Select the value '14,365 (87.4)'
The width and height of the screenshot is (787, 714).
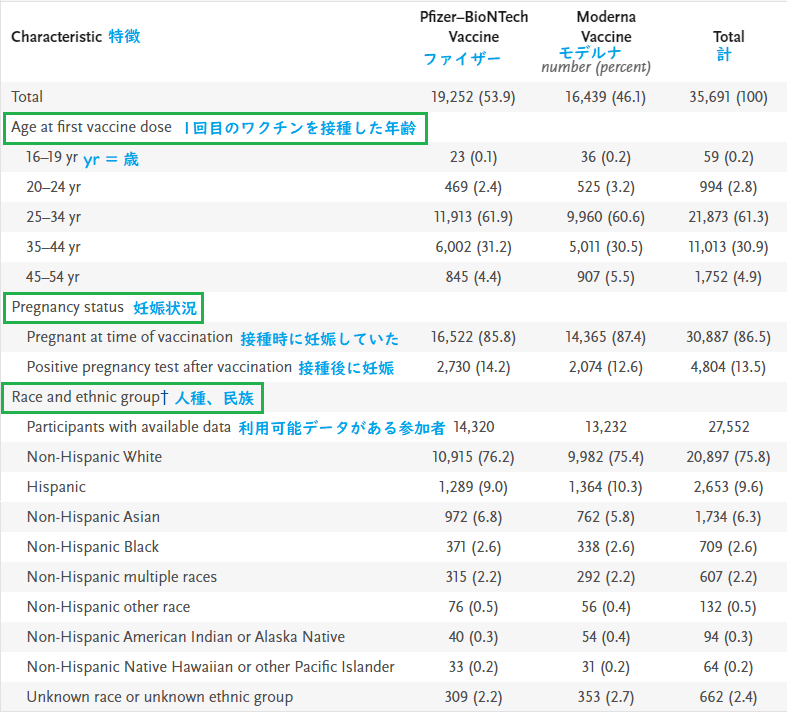point(605,337)
